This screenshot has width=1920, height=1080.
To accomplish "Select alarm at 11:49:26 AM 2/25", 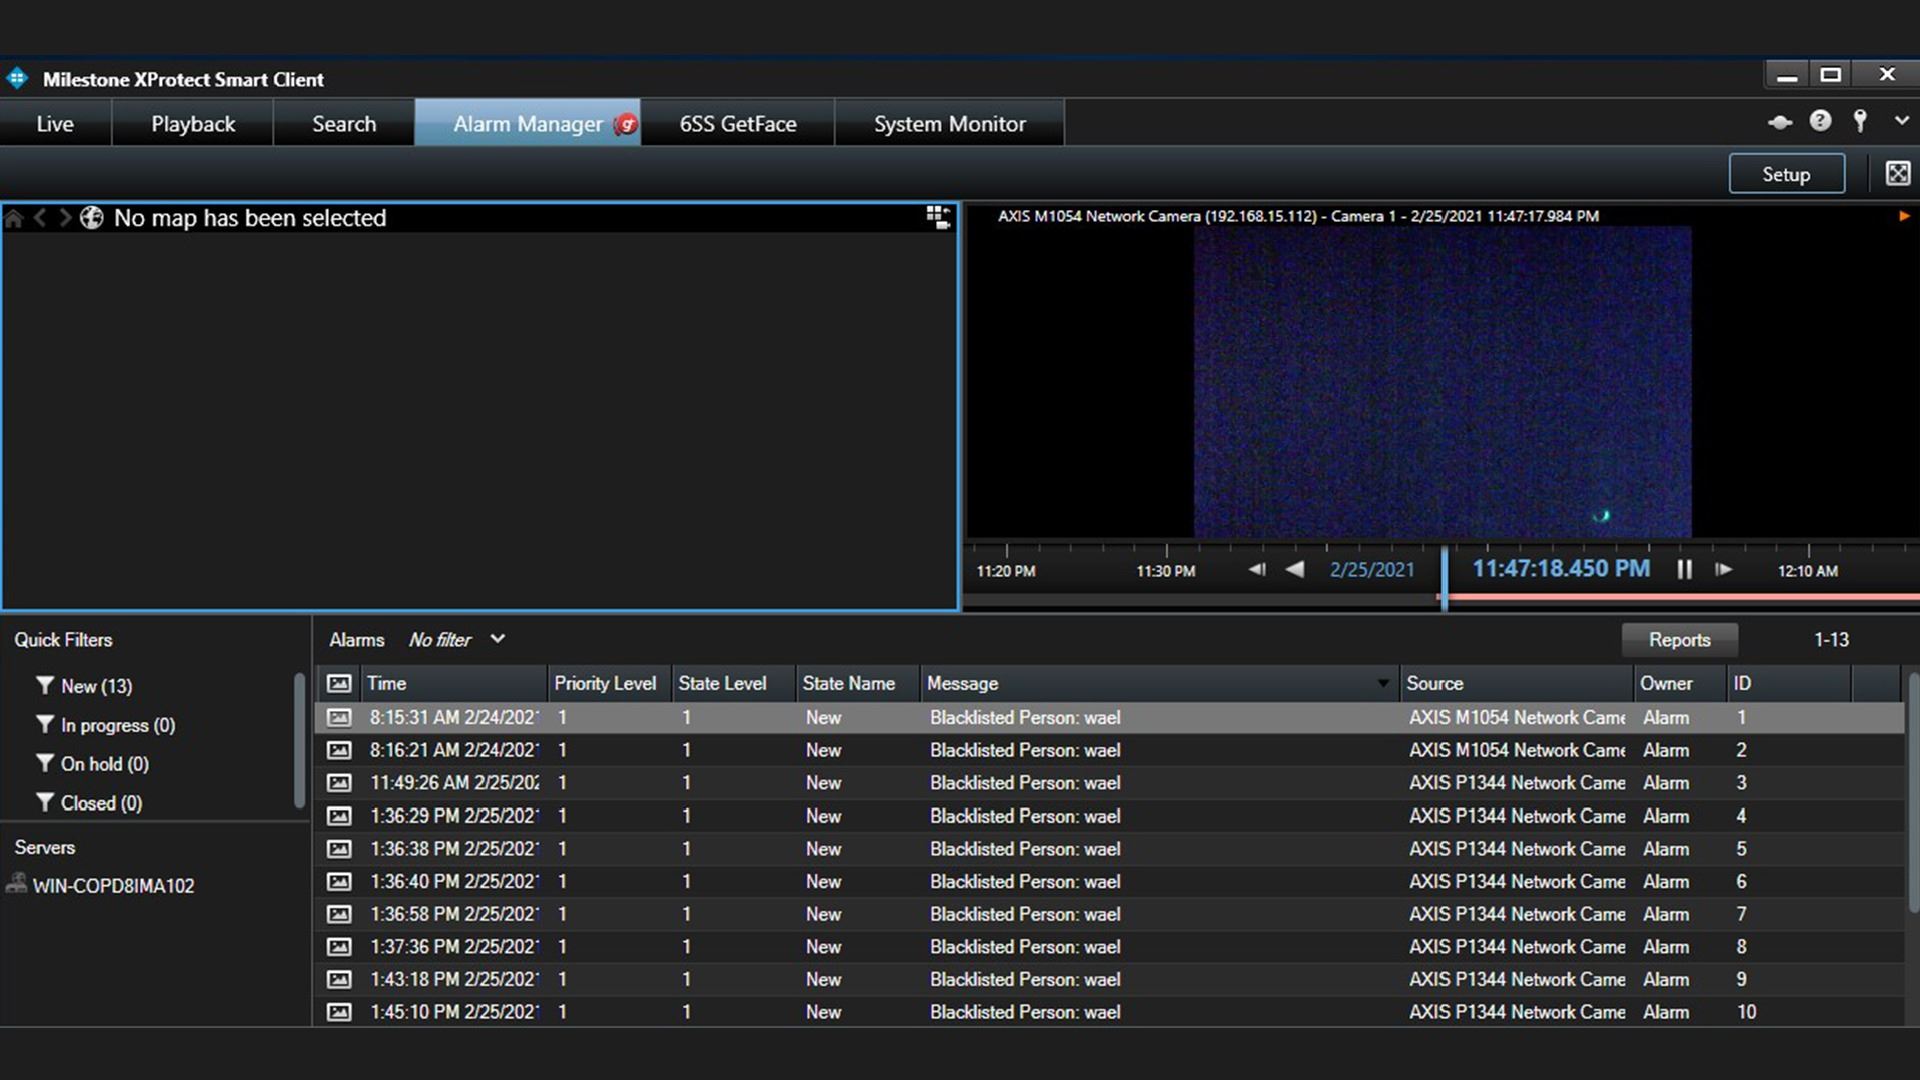I will (x=1110, y=783).
